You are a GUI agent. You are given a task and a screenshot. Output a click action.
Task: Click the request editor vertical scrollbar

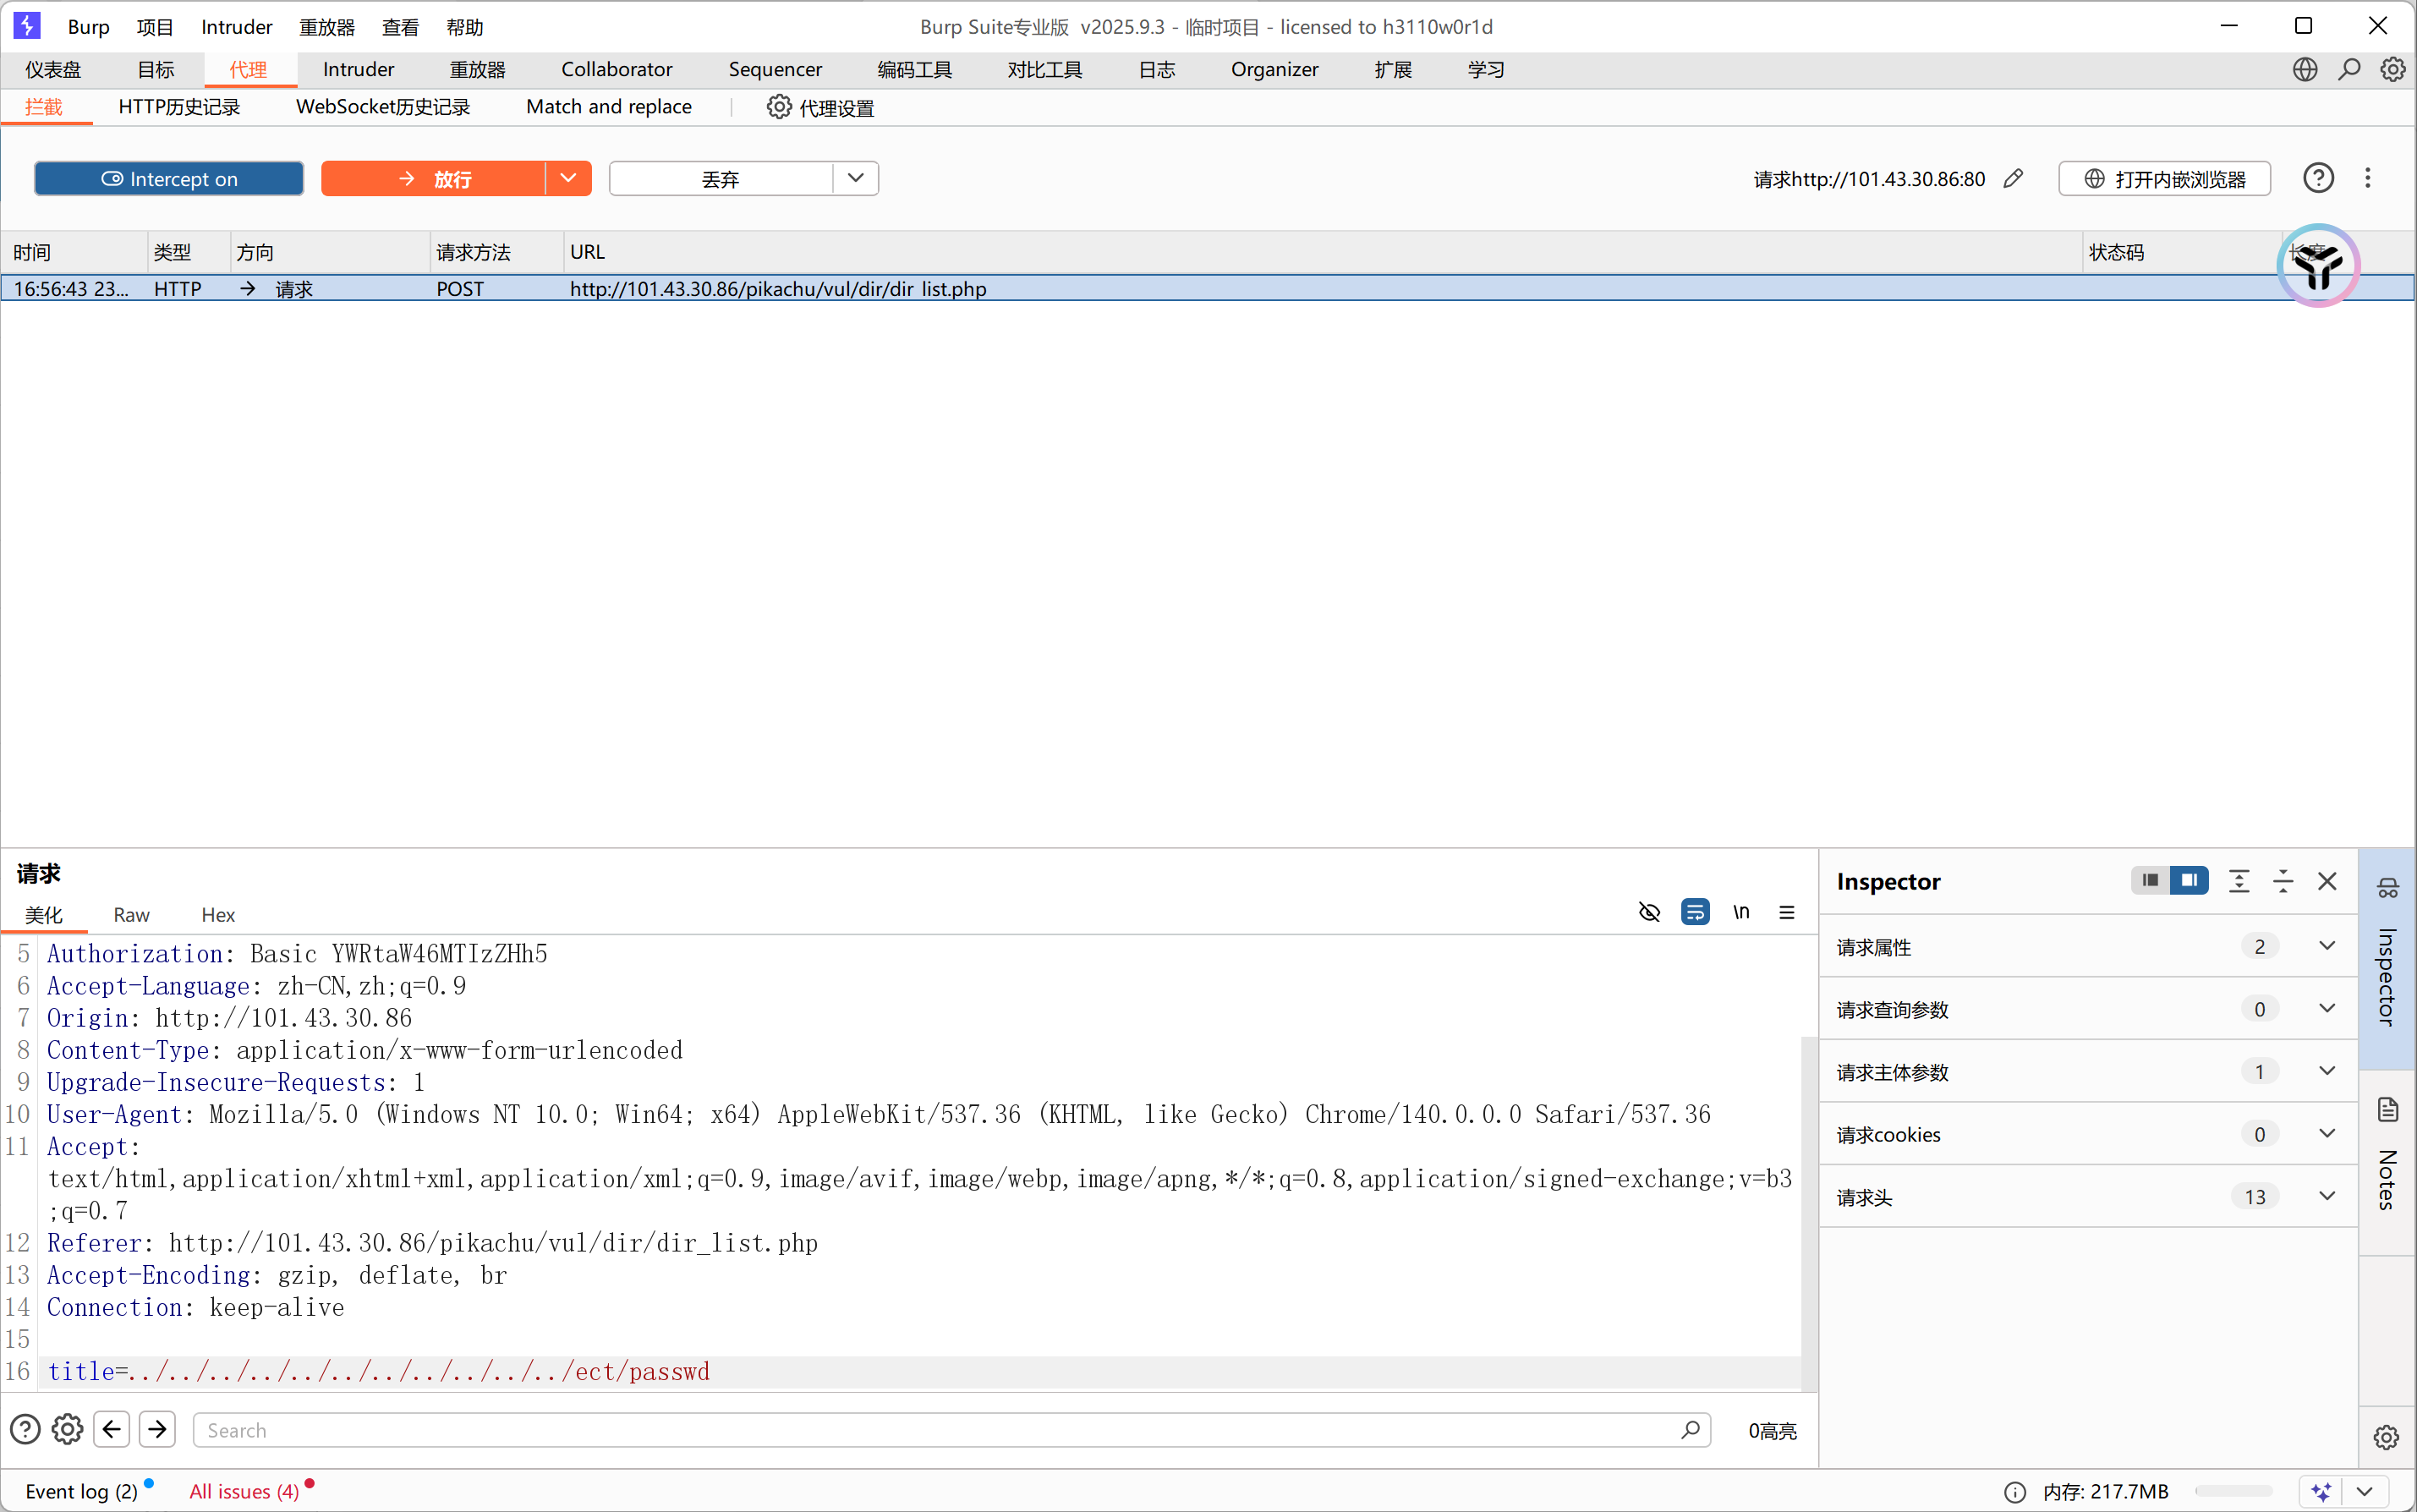pos(1809,1213)
